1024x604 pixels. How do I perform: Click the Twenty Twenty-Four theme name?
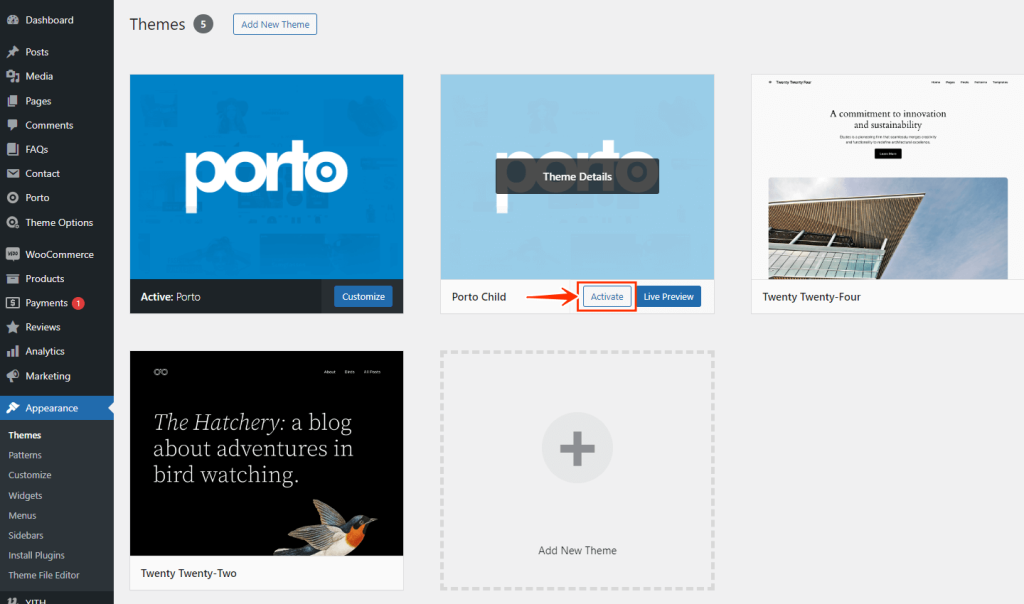coord(811,296)
